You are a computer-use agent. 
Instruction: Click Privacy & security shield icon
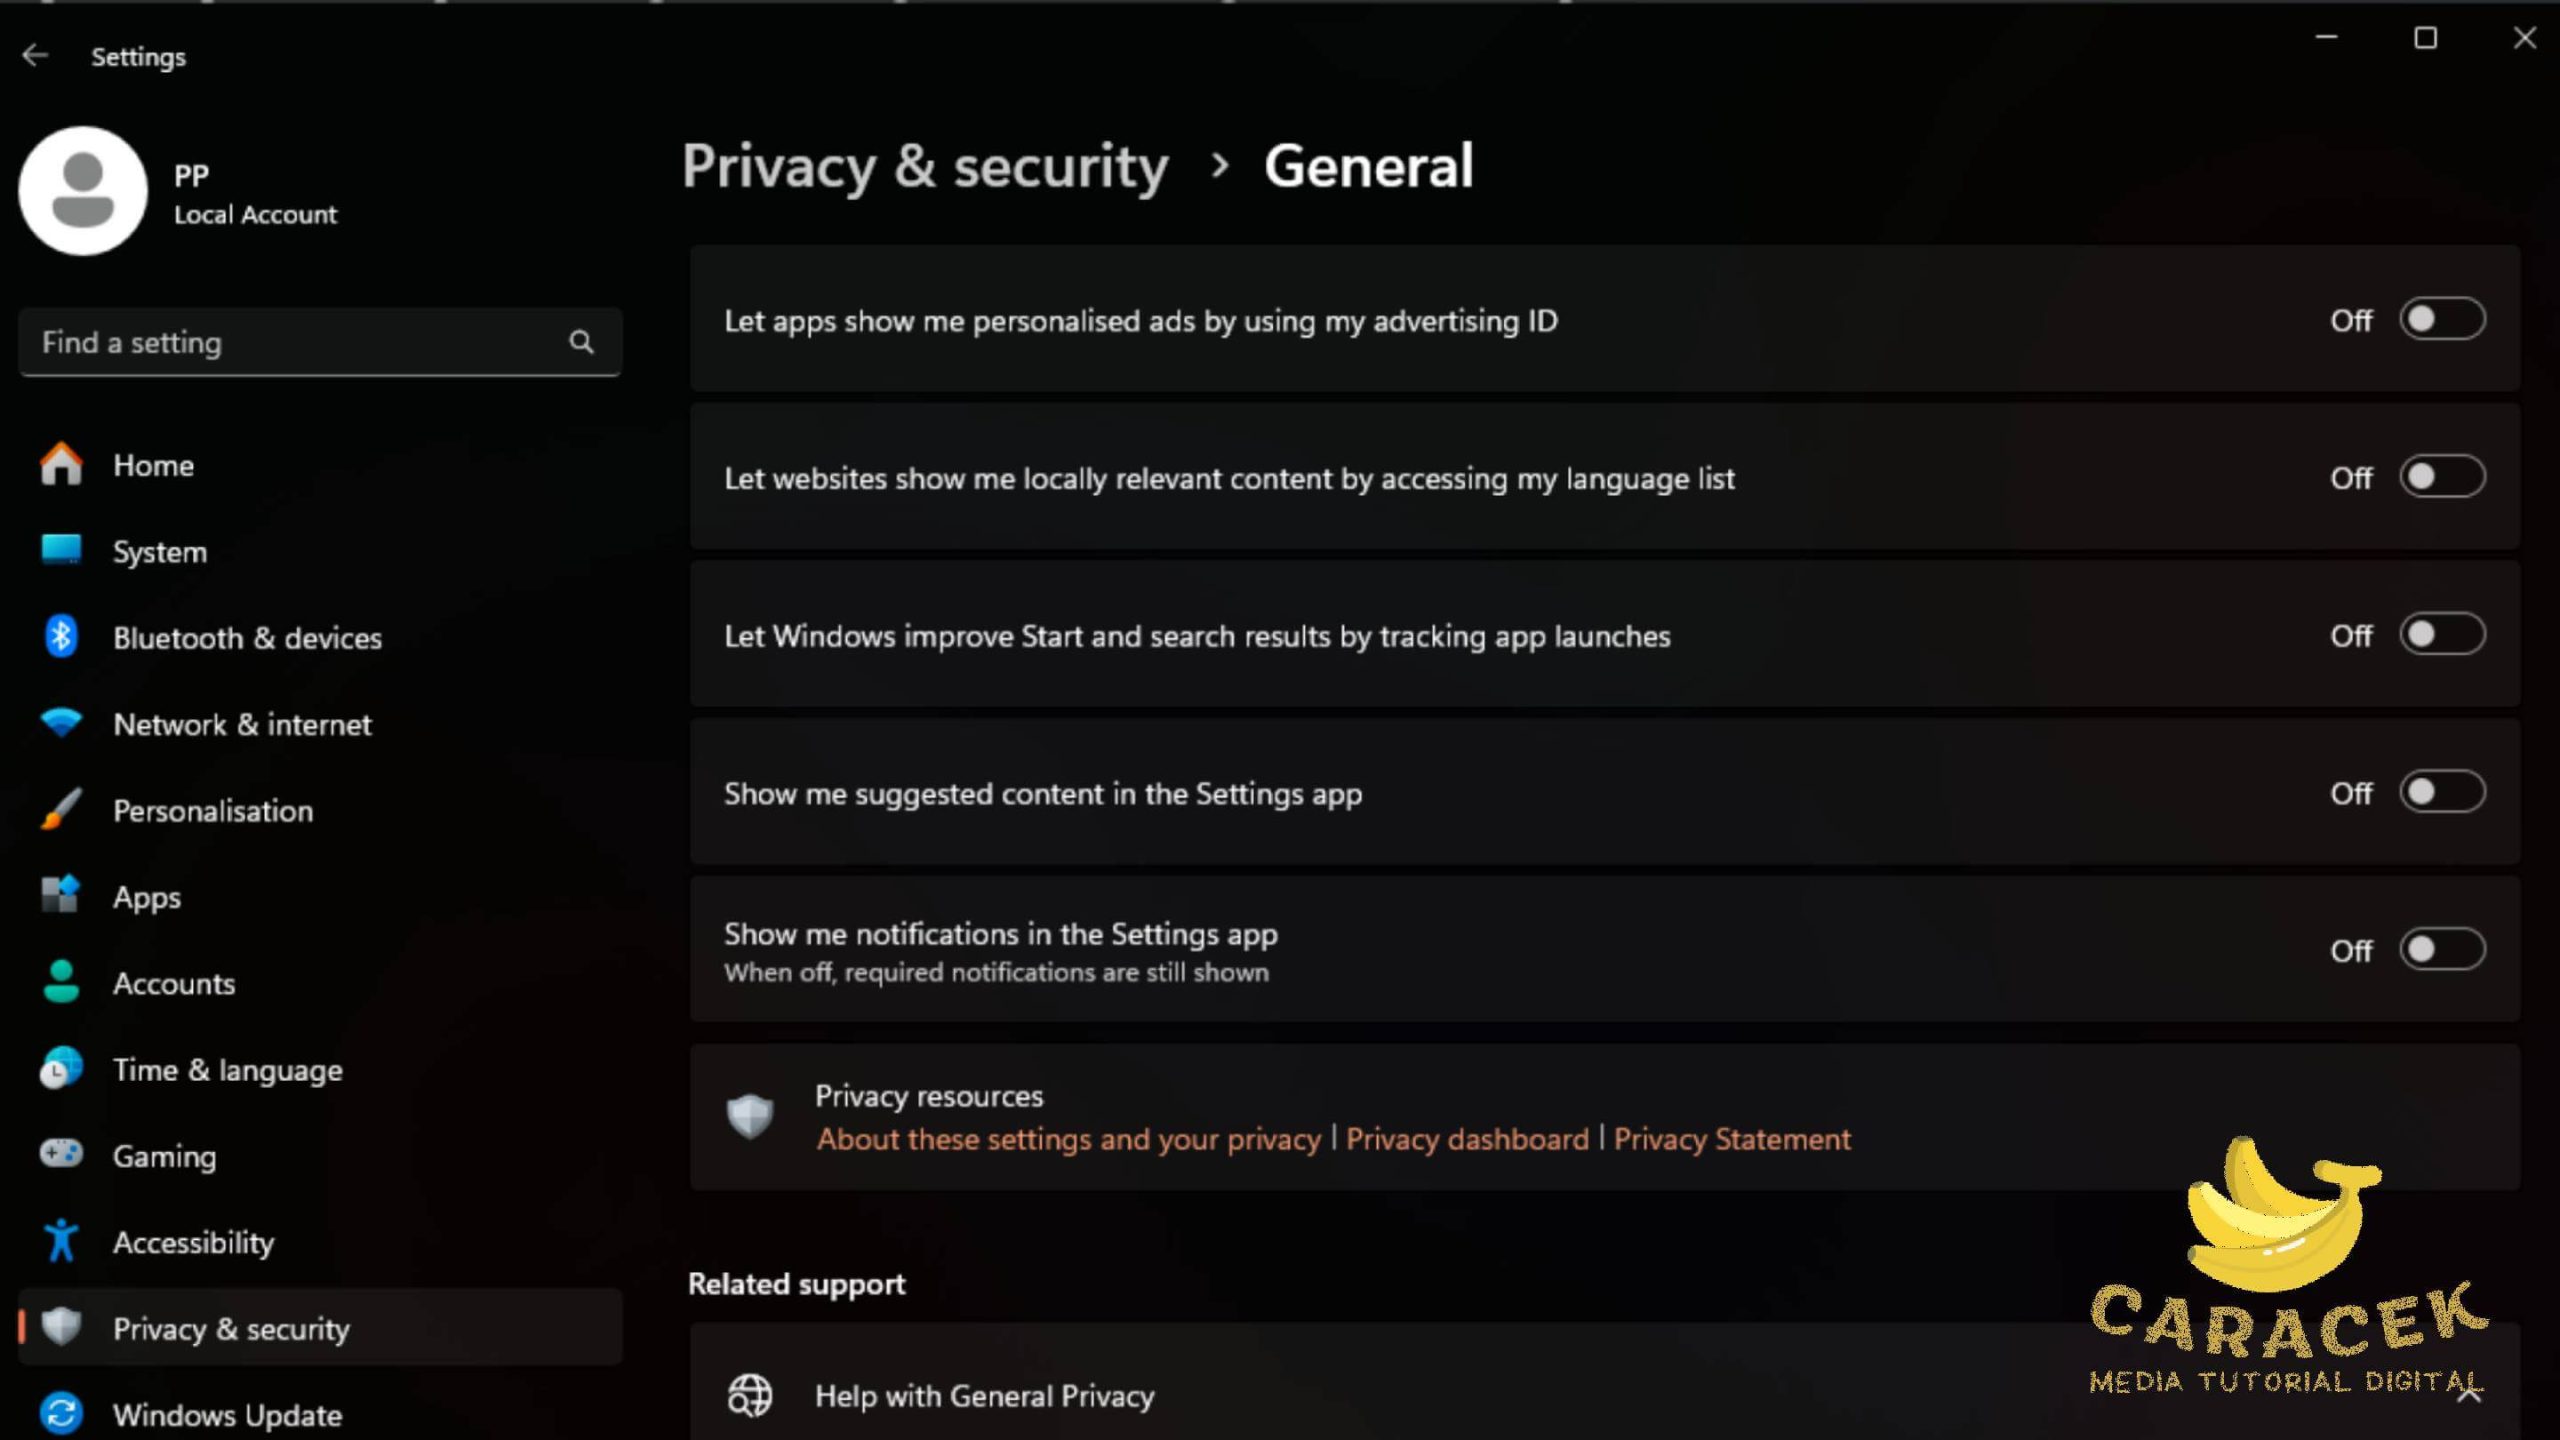pyautogui.click(x=63, y=1327)
